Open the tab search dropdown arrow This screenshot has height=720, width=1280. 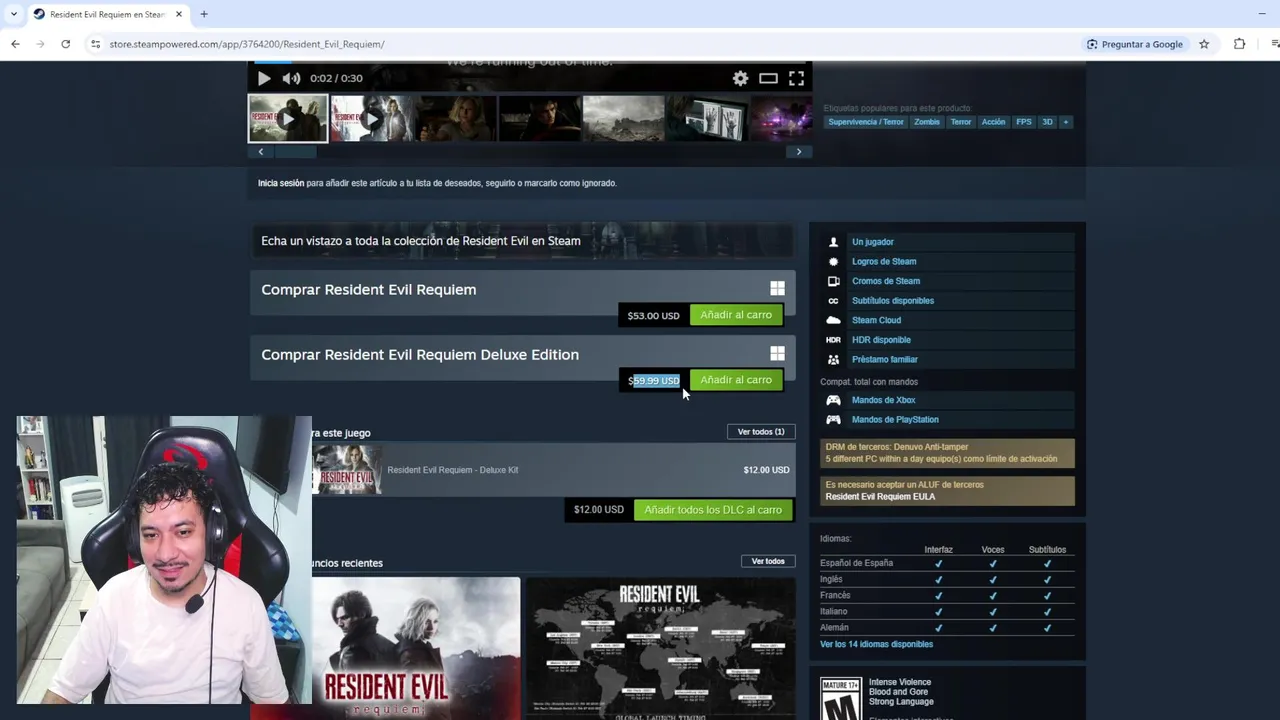click(x=13, y=14)
